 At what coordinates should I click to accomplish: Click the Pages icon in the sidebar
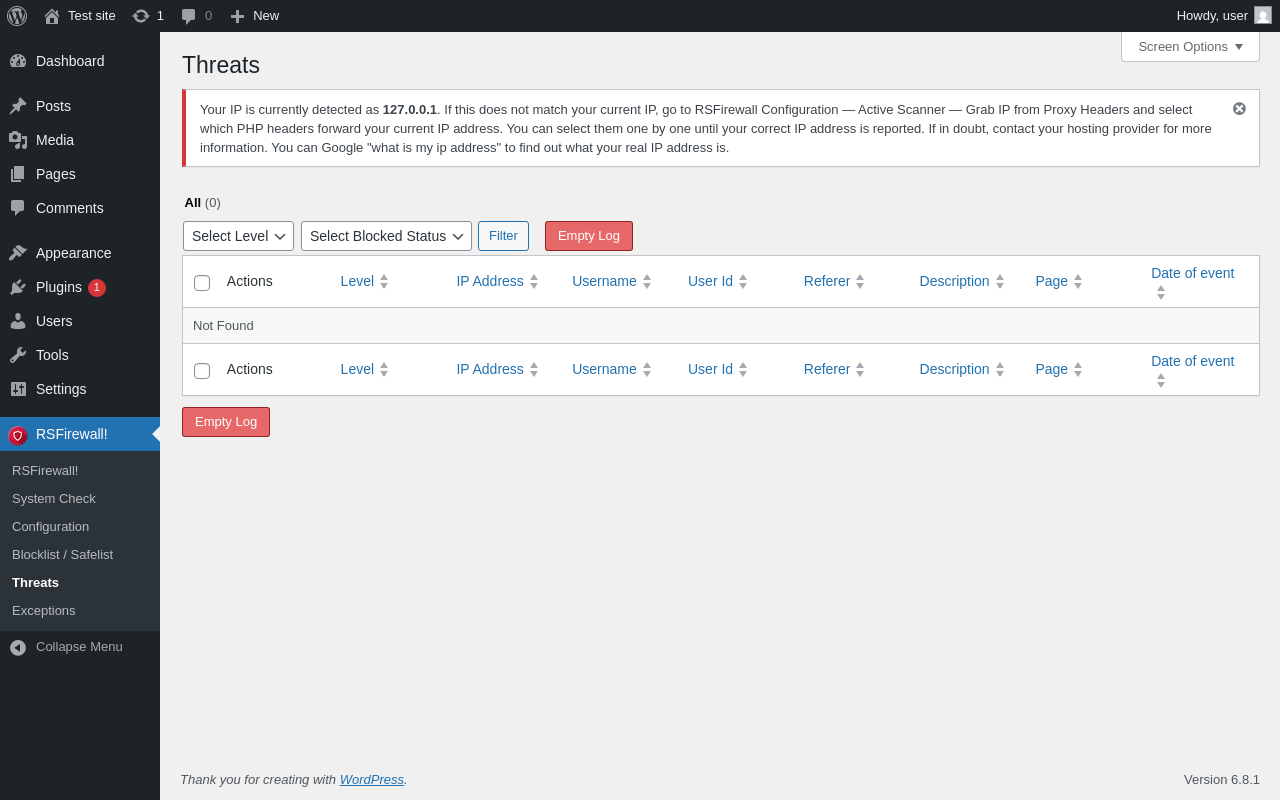tap(18, 174)
